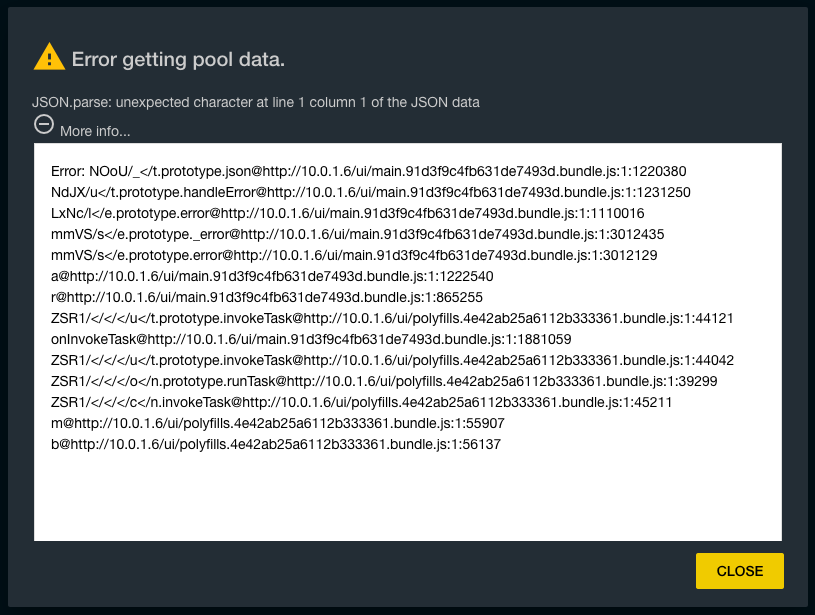Click the CLOSE button

click(x=739, y=571)
